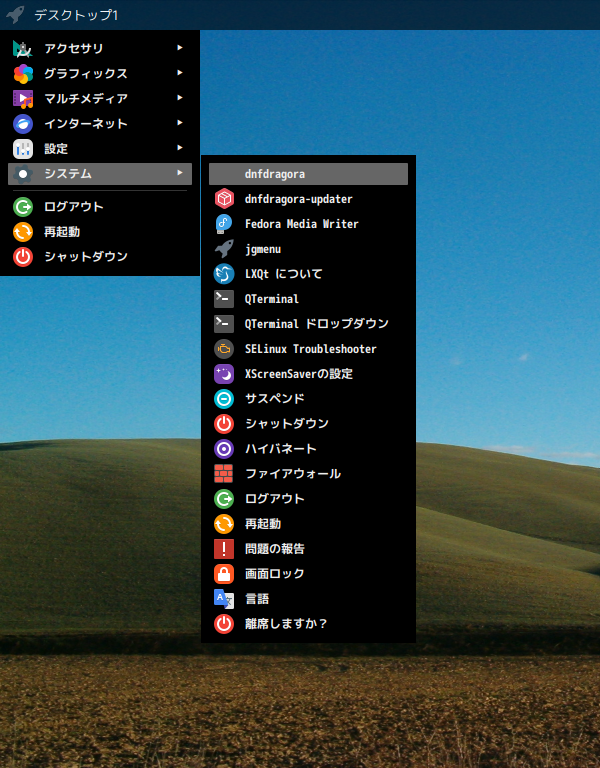Choose シャットダウン label in main menu
Screen dimensions: 600x768
pos(86,257)
